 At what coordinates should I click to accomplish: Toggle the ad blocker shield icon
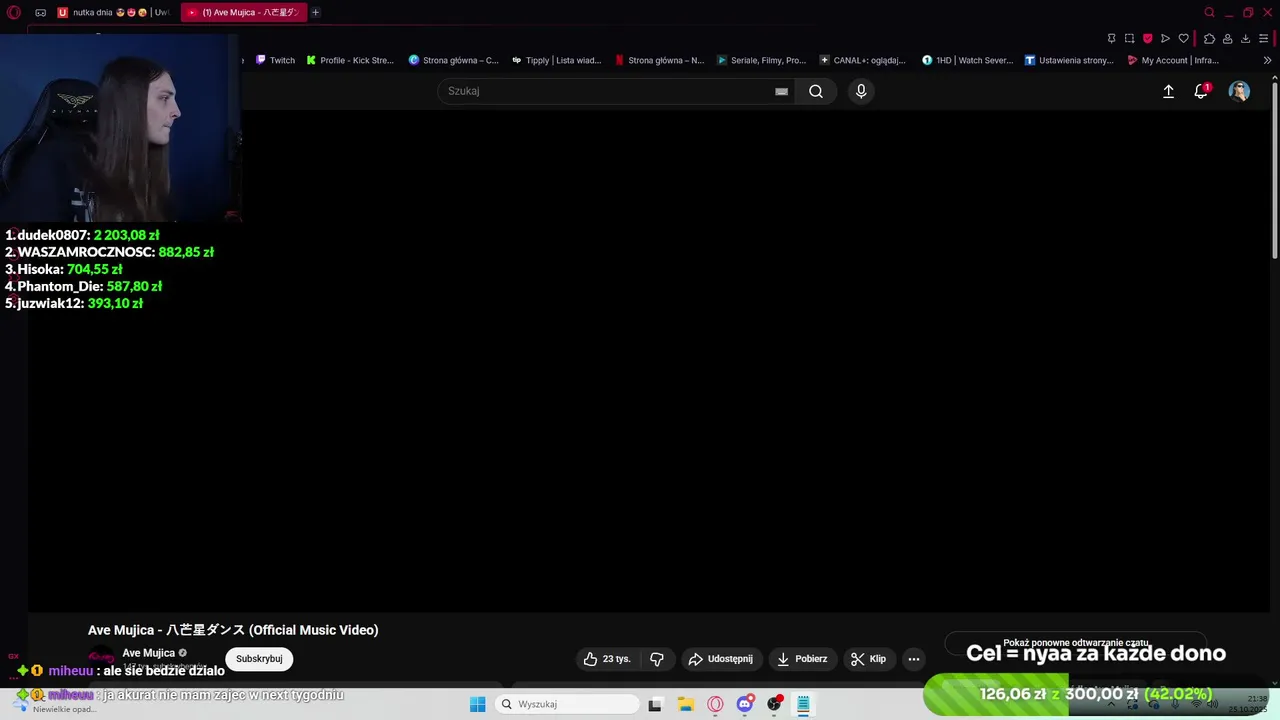[1147, 39]
